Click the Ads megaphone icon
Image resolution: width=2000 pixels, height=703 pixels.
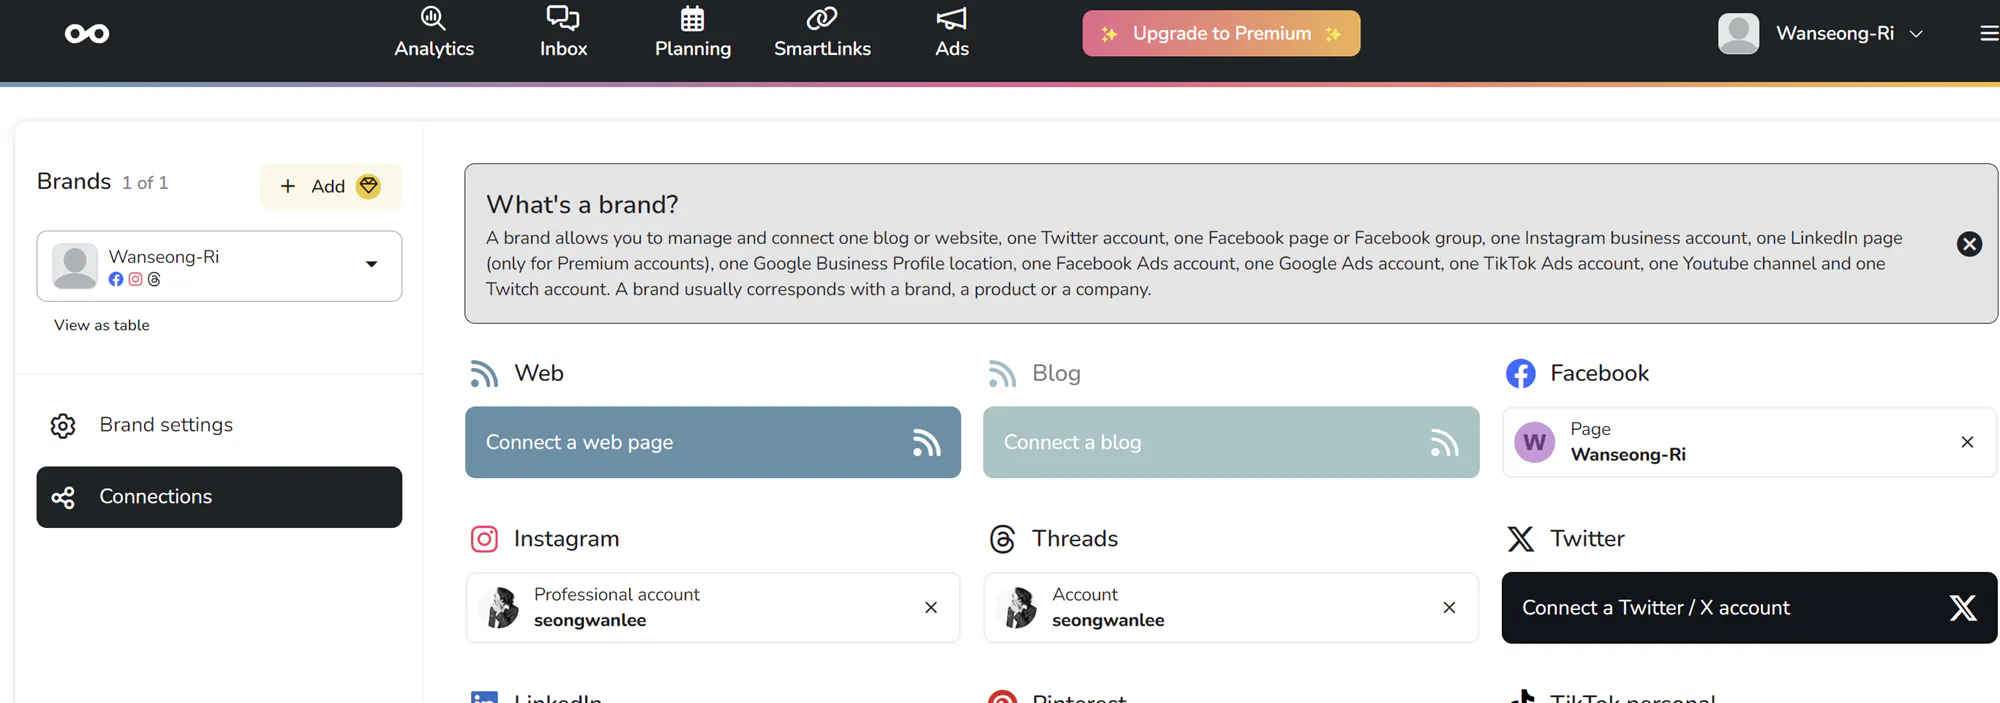tap(952, 18)
